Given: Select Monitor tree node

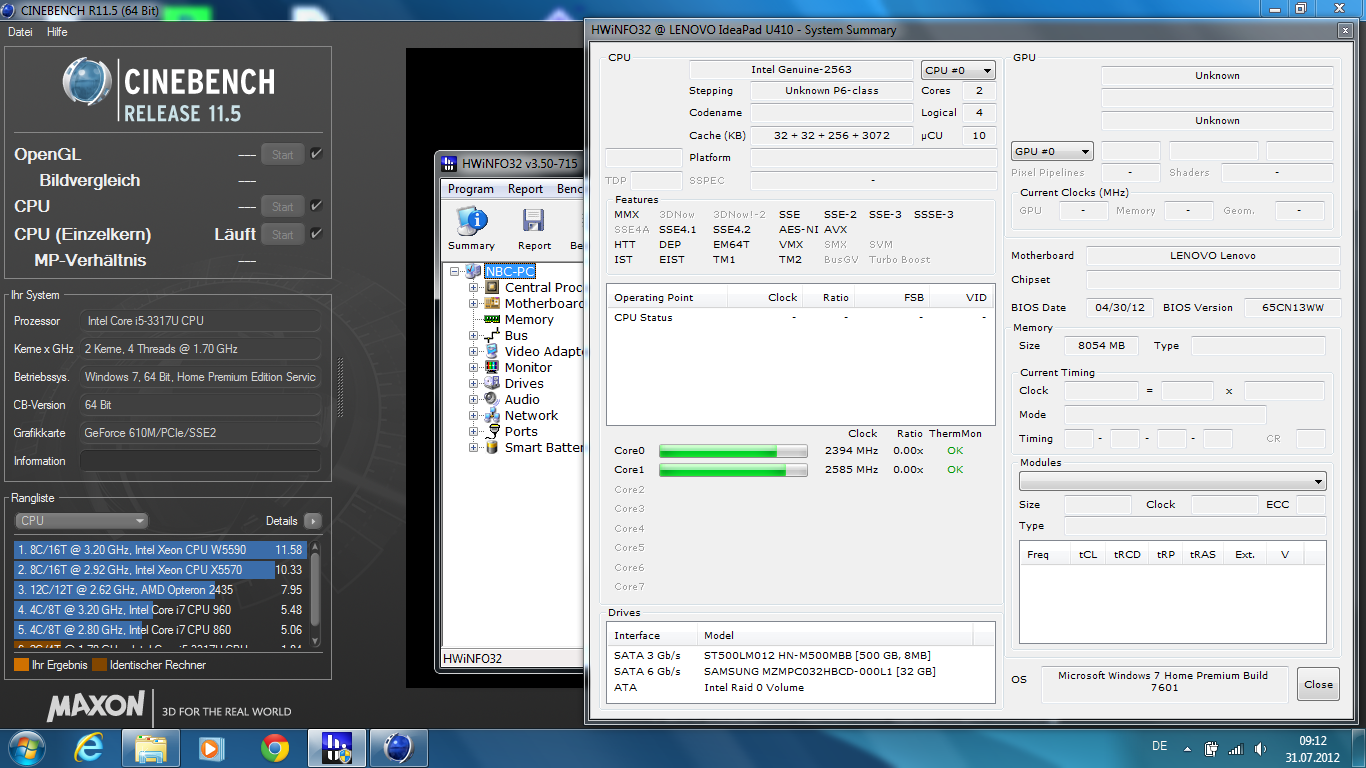Looking at the screenshot, I should 528,367.
